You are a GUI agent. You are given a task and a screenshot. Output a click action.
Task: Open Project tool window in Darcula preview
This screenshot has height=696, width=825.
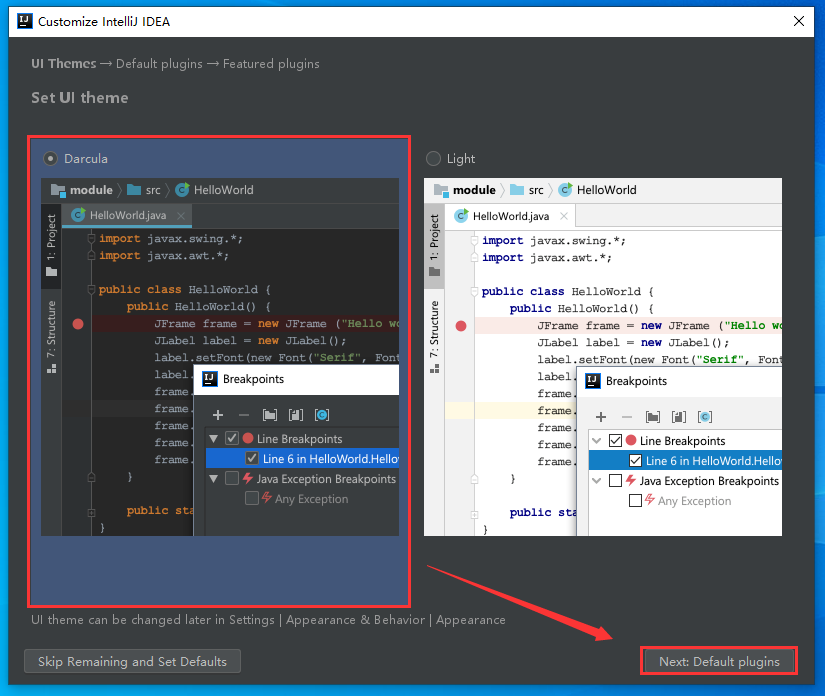pyautogui.click(x=51, y=245)
